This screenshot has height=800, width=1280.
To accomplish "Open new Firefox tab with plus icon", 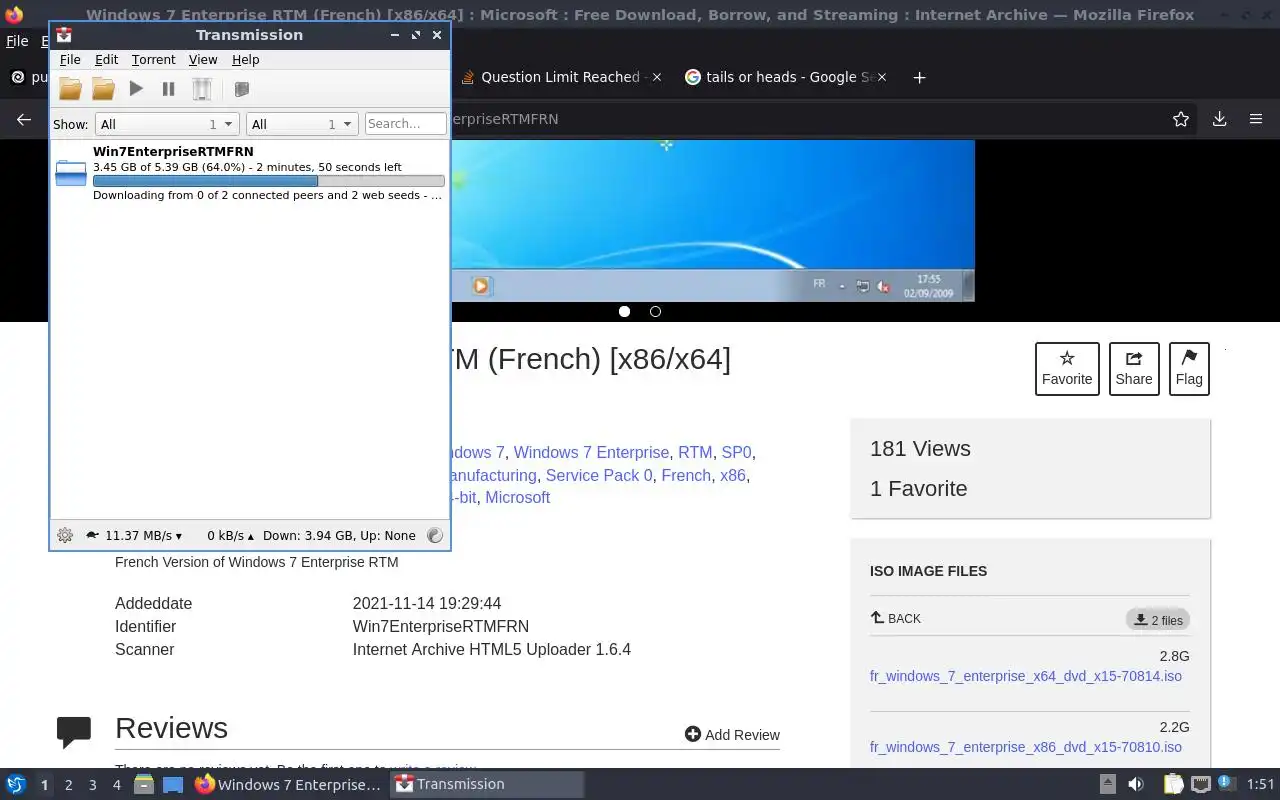I will 919,77.
